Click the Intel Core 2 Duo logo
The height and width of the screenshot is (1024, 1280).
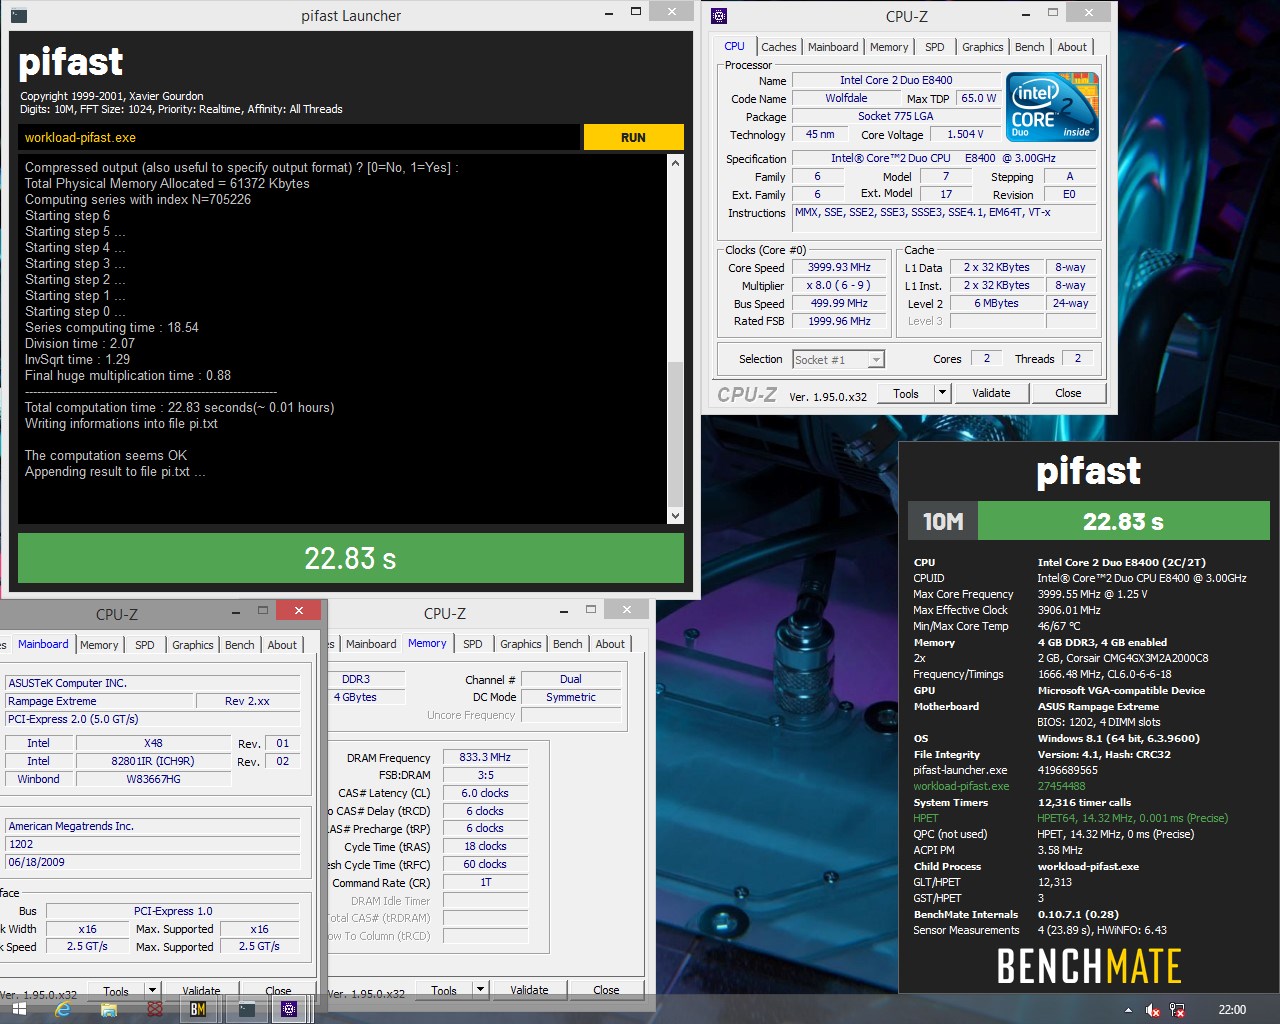point(1052,106)
